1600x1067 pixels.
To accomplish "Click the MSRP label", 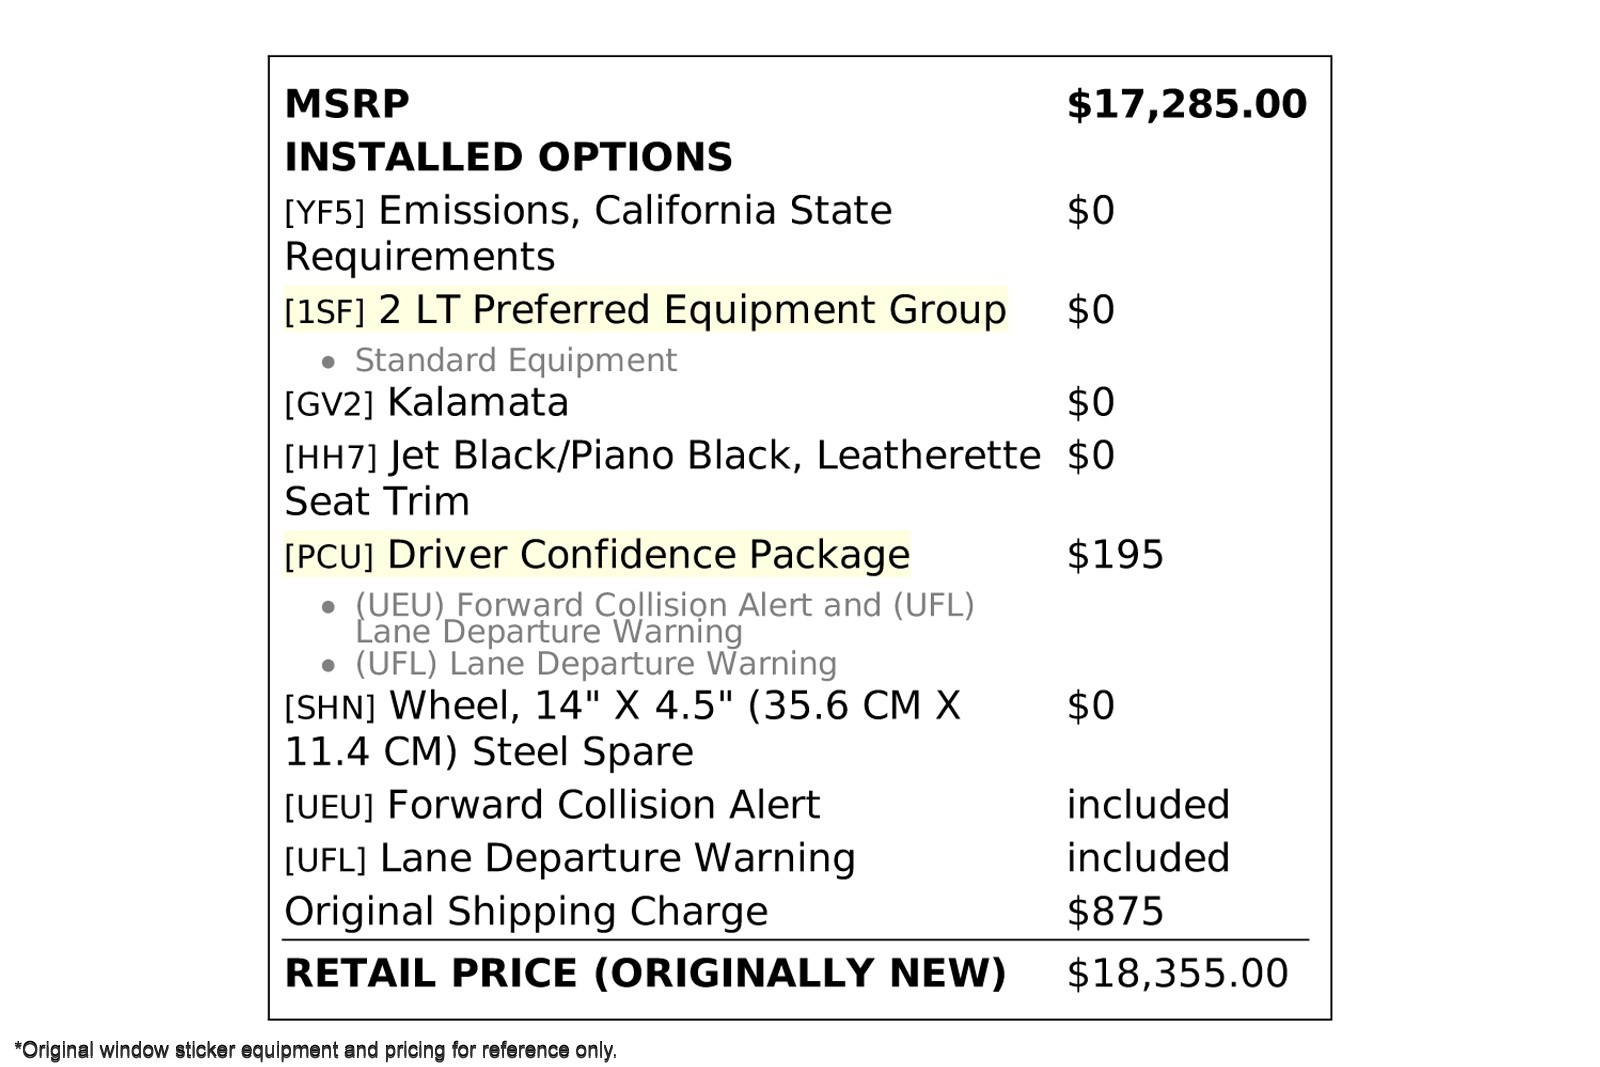I will click(x=347, y=104).
